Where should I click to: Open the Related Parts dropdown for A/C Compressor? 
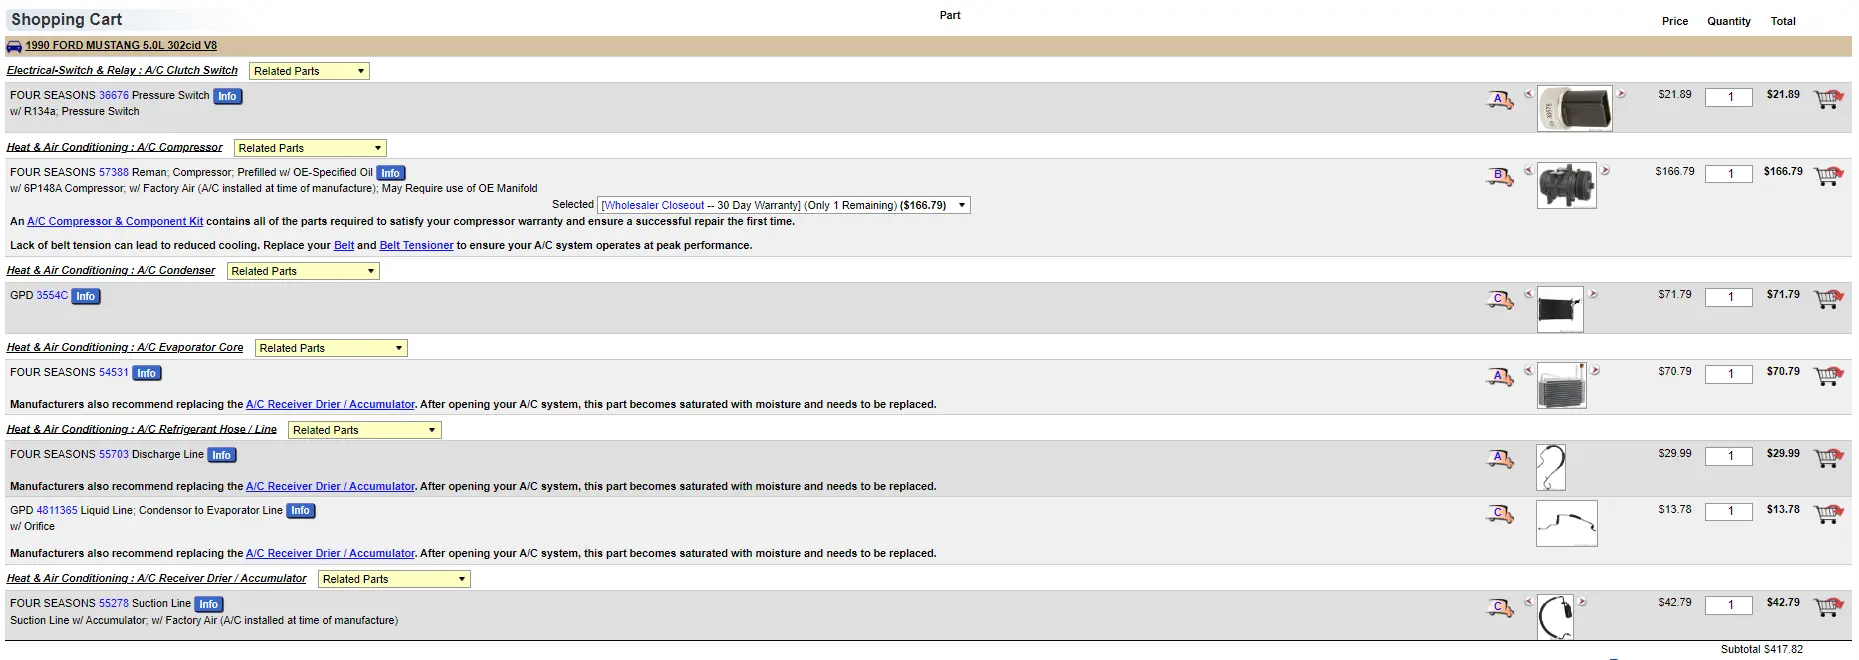(310, 148)
